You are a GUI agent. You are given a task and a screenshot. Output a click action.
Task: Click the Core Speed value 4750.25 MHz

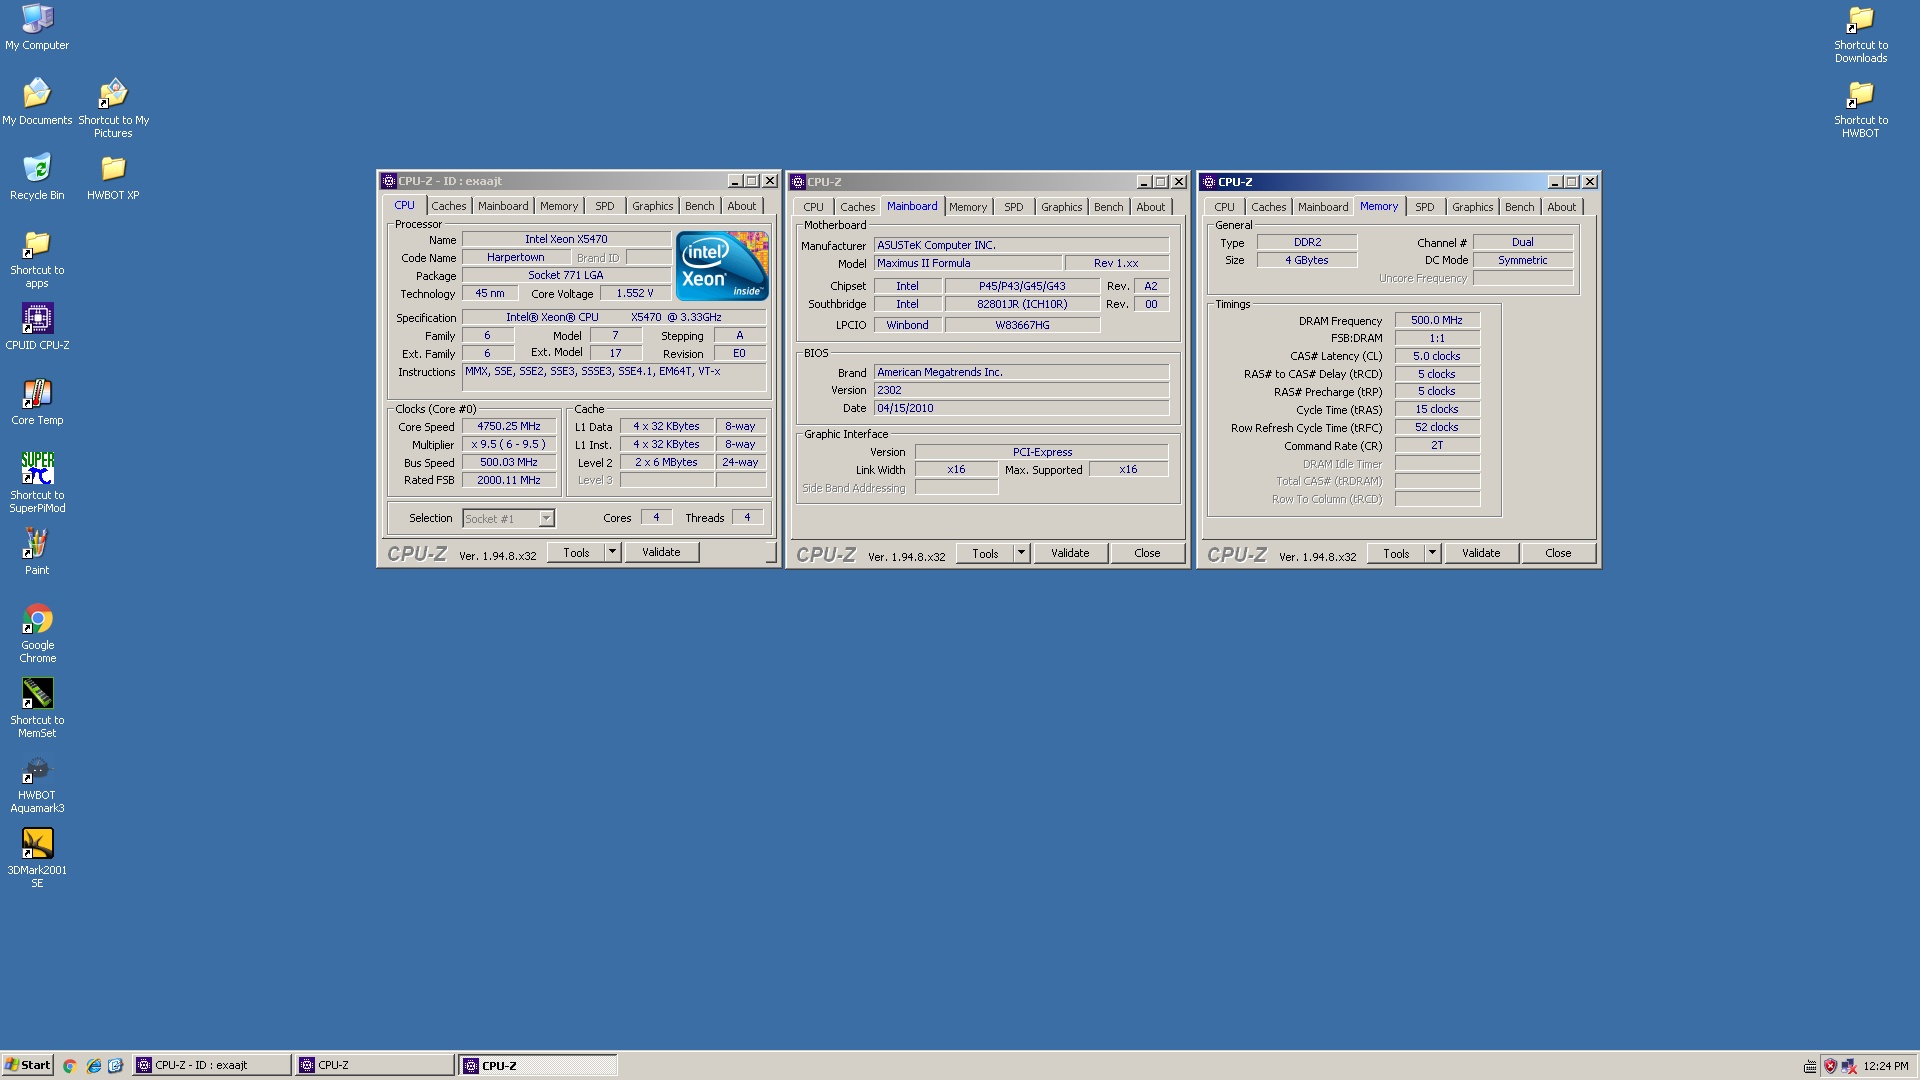[x=509, y=426]
